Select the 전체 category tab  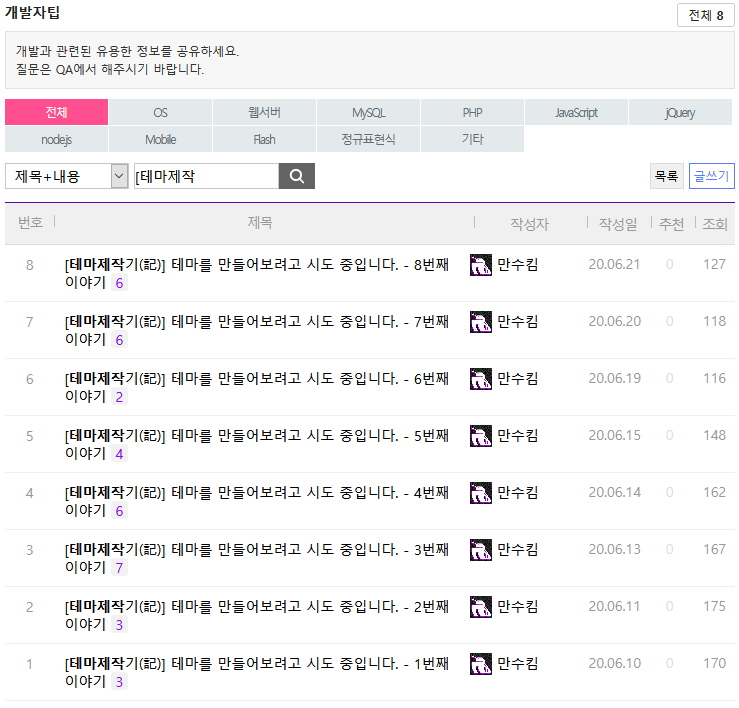(x=56, y=112)
